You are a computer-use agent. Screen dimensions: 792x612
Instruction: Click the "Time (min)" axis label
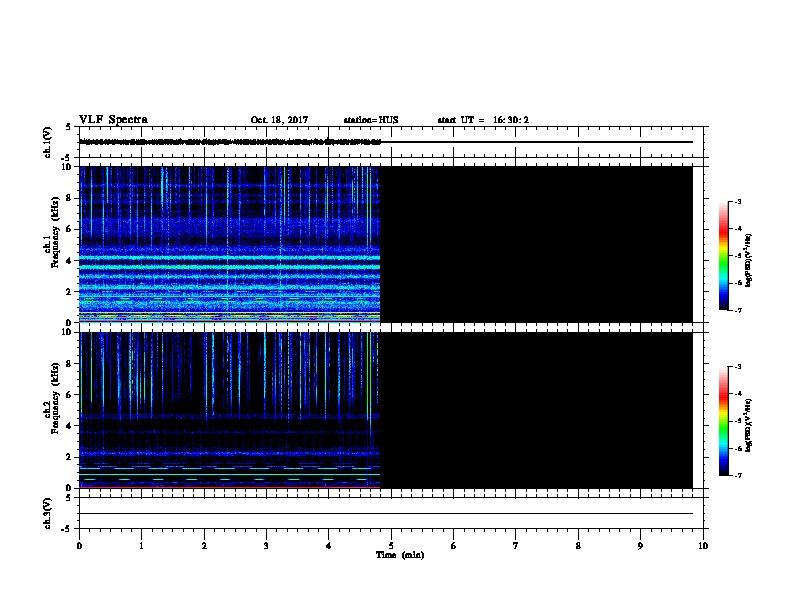click(x=400, y=555)
